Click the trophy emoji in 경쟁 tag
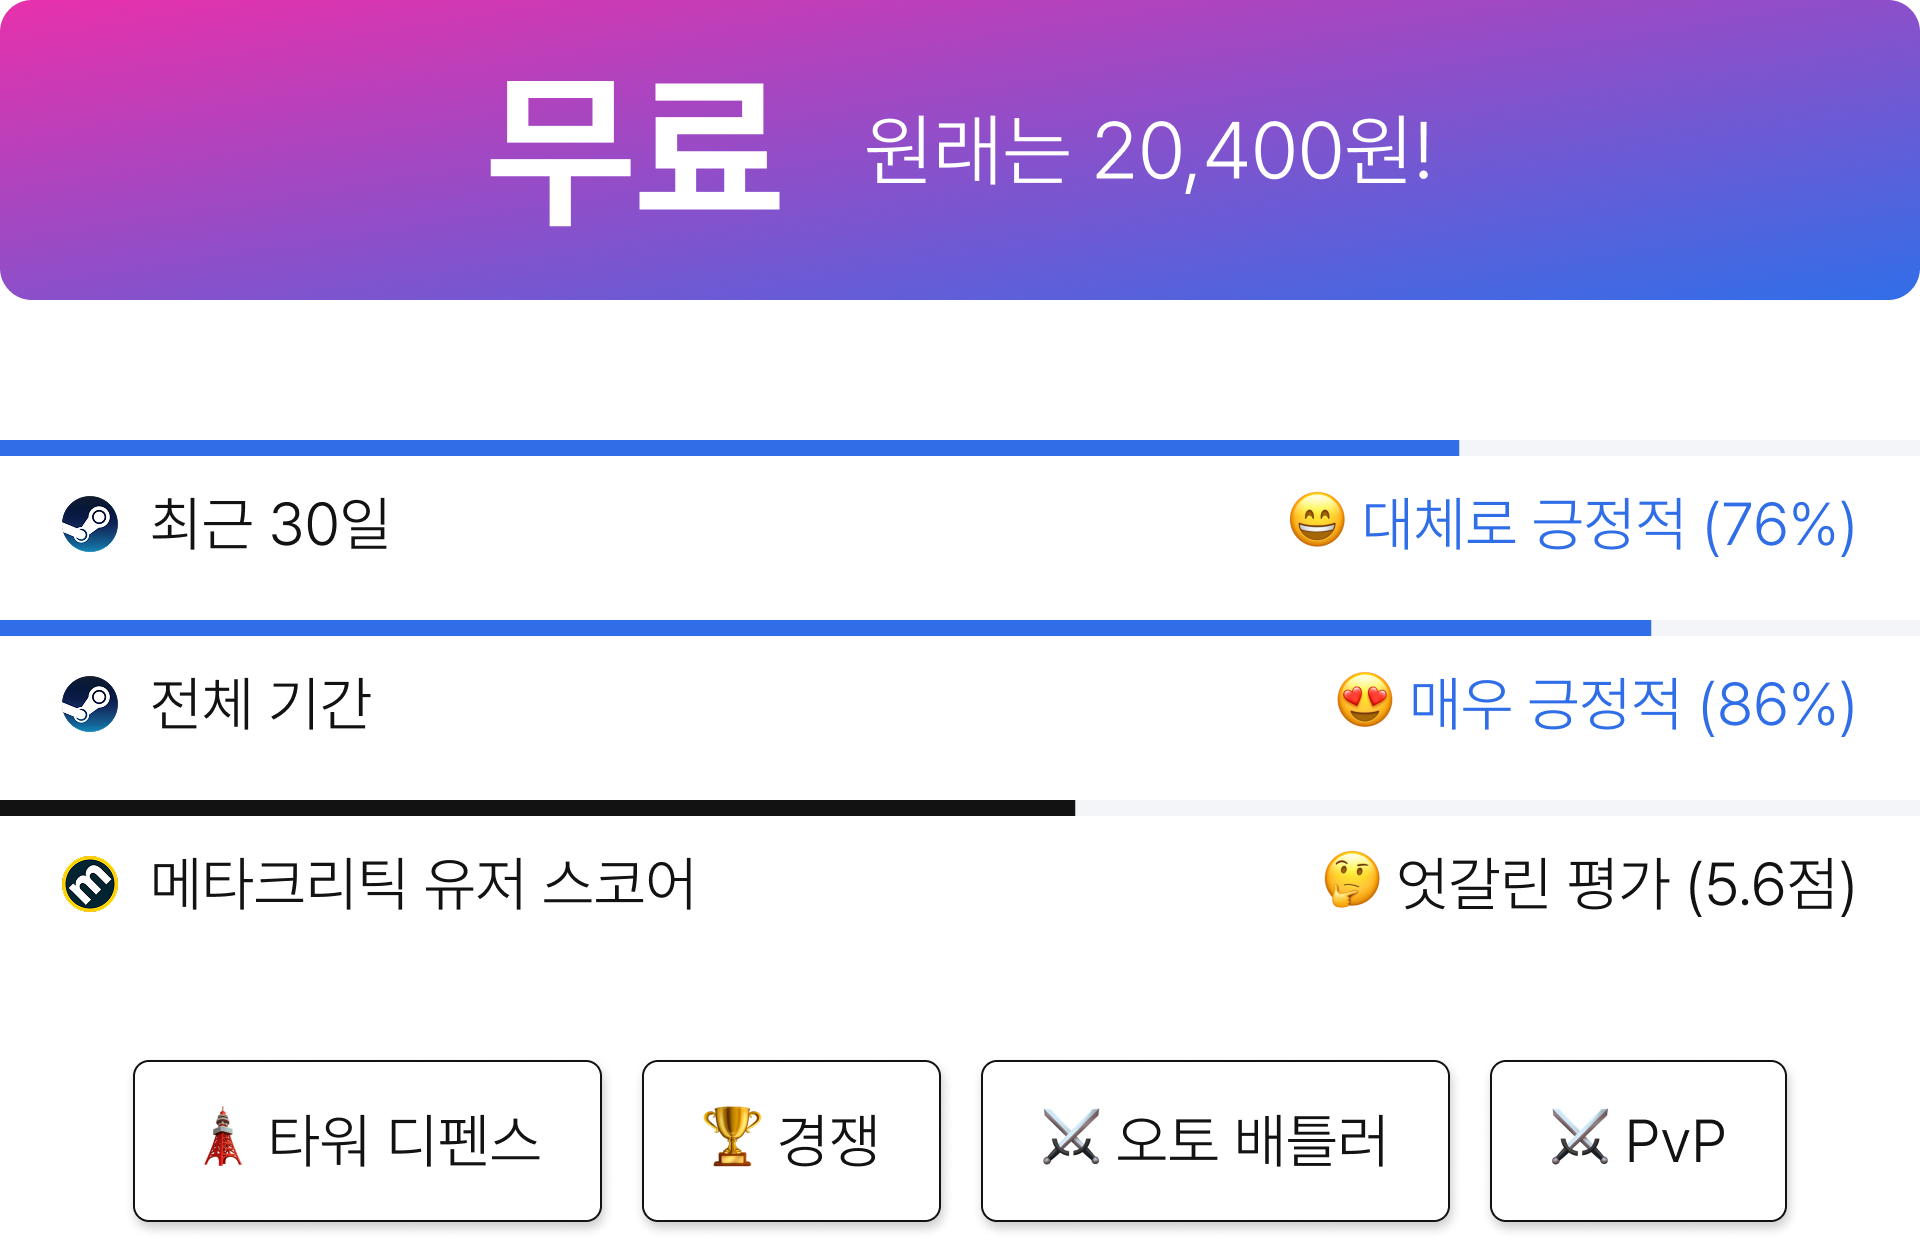This screenshot has height=1240, width=1920. point(732,1137)
